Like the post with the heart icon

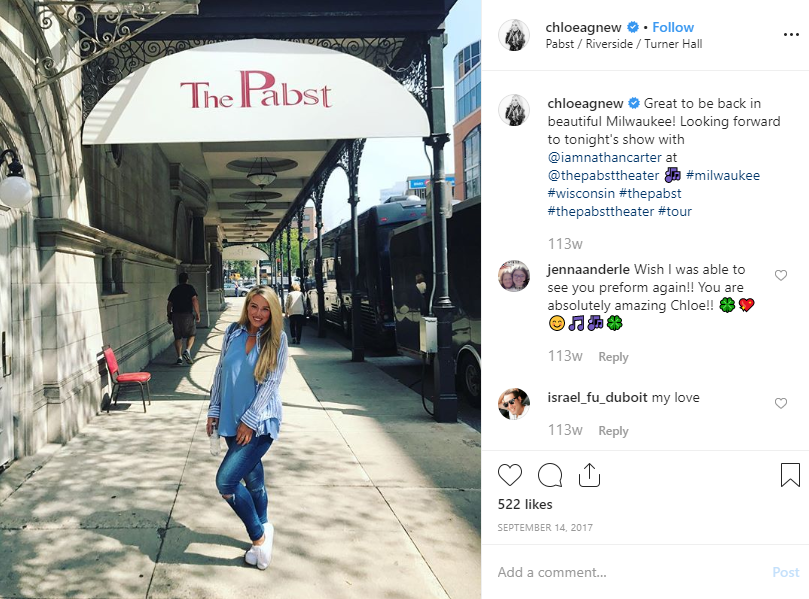(x=510, y=475)
